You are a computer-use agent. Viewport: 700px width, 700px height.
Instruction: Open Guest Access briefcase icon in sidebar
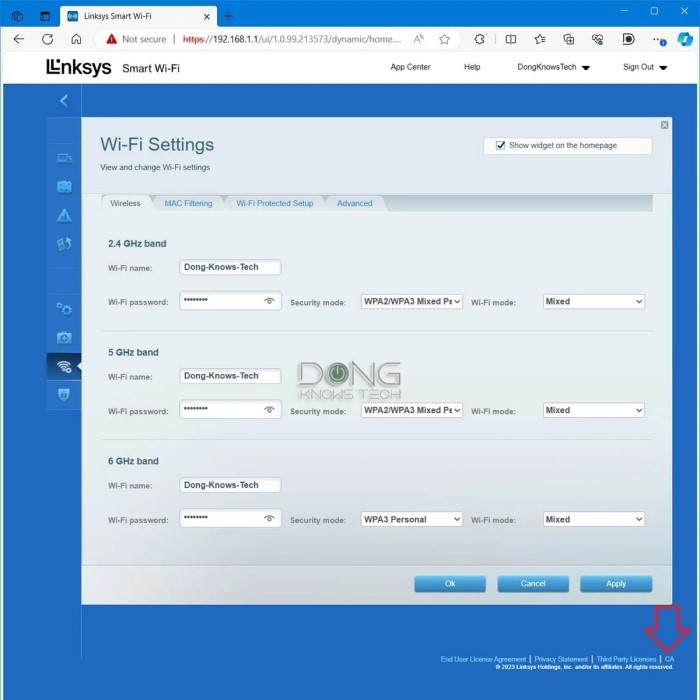click(x=64, y=186)
